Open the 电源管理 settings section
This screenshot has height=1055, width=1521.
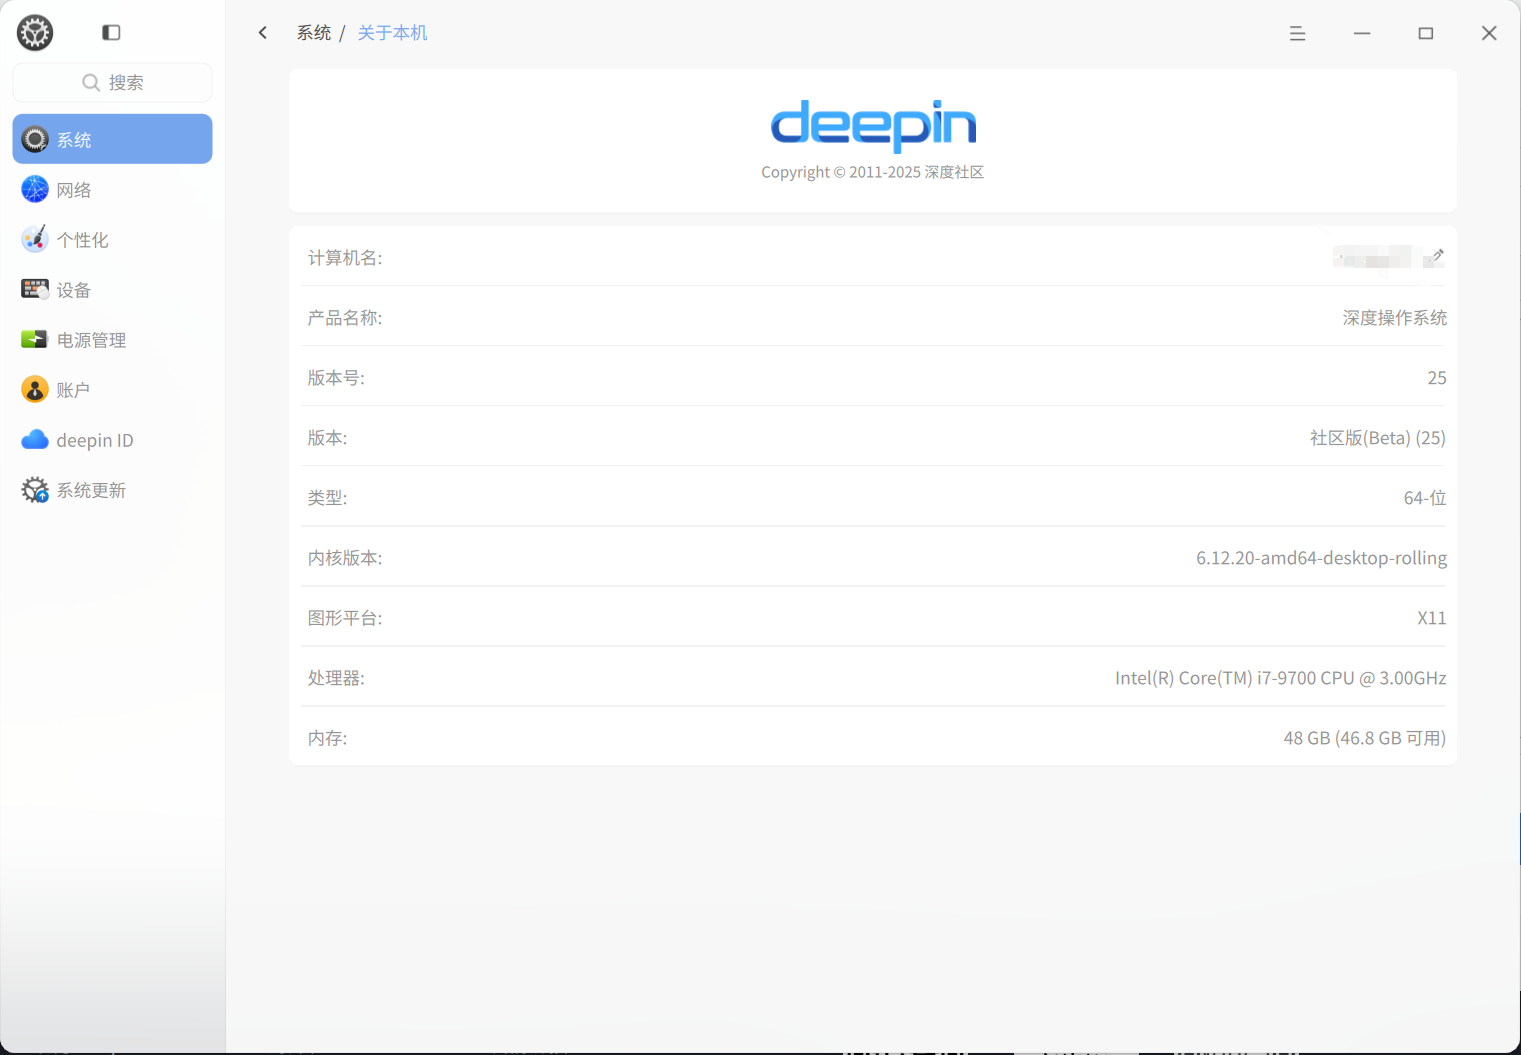[112, 339]
